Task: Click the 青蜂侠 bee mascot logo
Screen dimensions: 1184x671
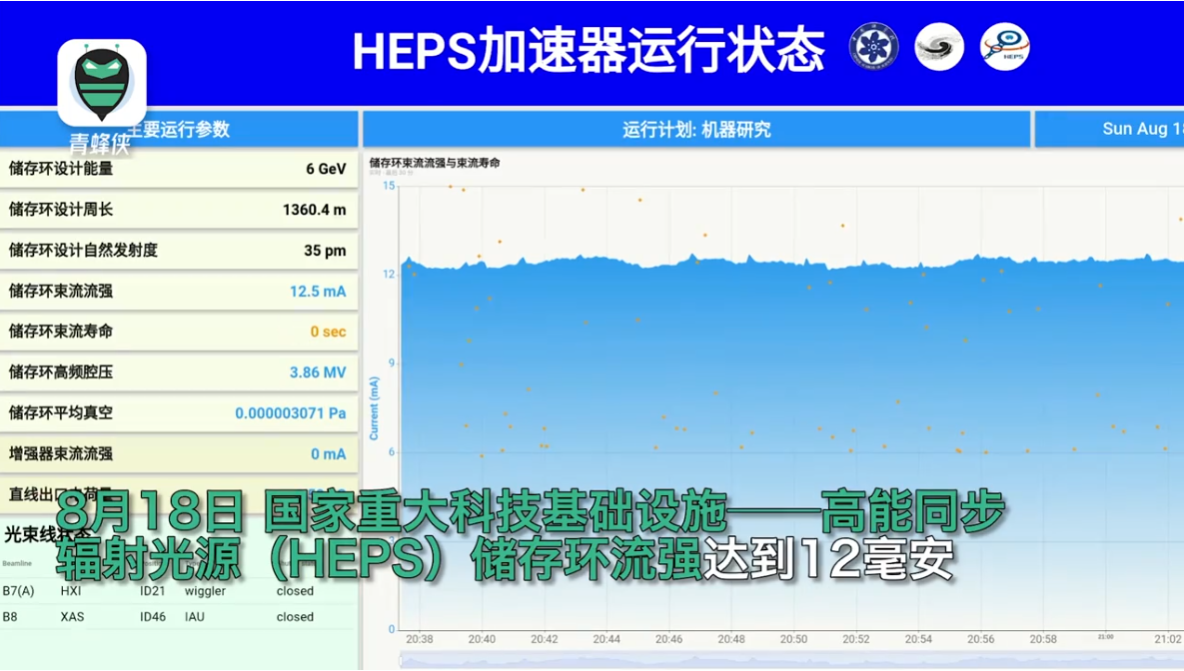Action: pyautogui.click(x=101, y=84)
